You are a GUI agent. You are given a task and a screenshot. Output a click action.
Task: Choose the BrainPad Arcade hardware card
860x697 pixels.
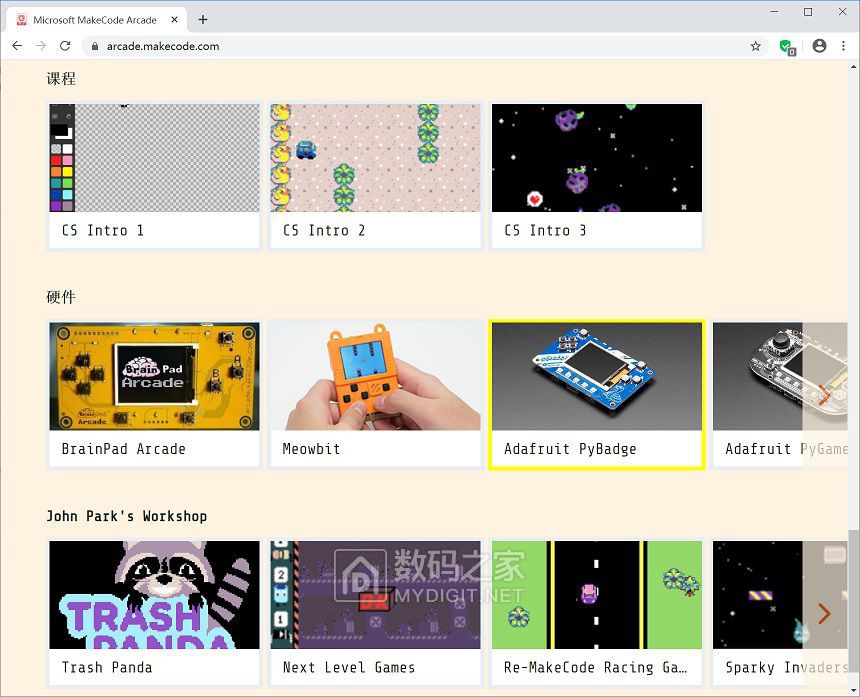pos(154,394)
